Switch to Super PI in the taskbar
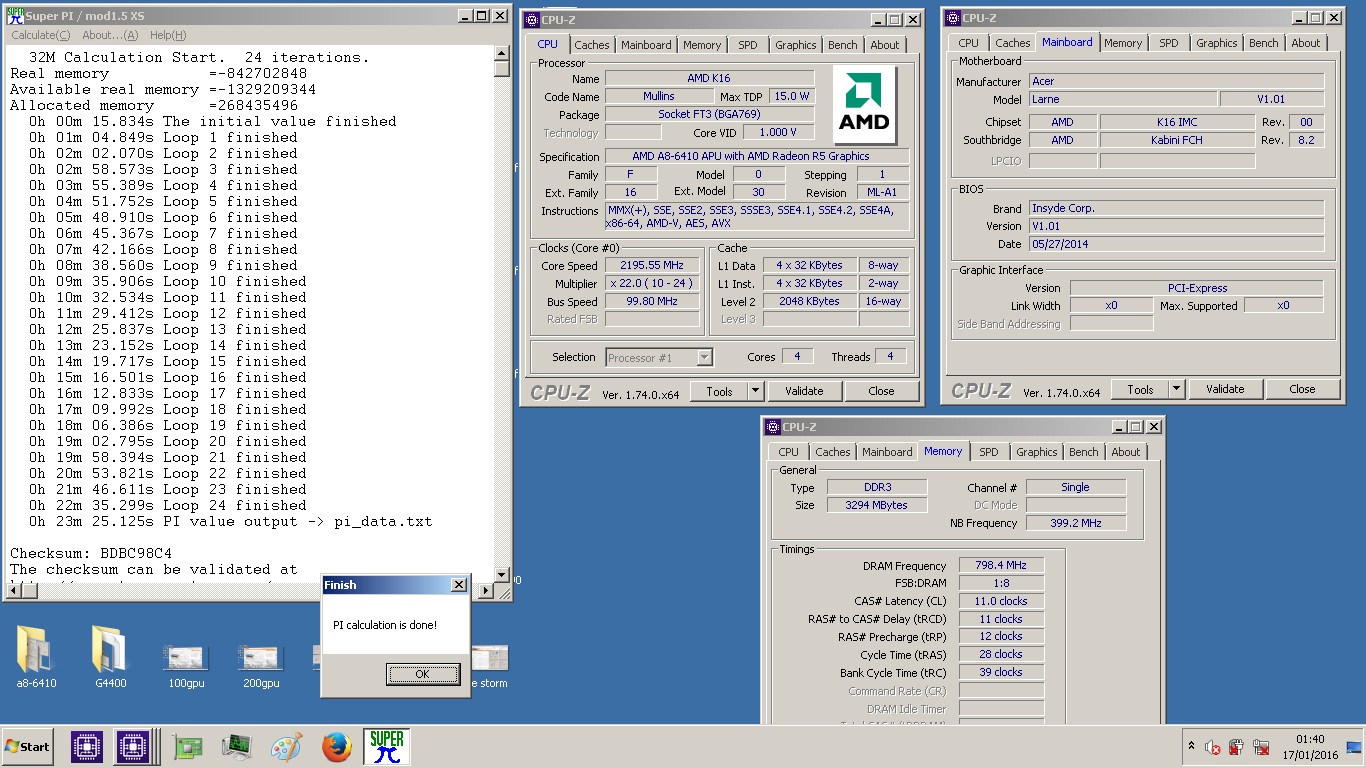 point(386,747)
